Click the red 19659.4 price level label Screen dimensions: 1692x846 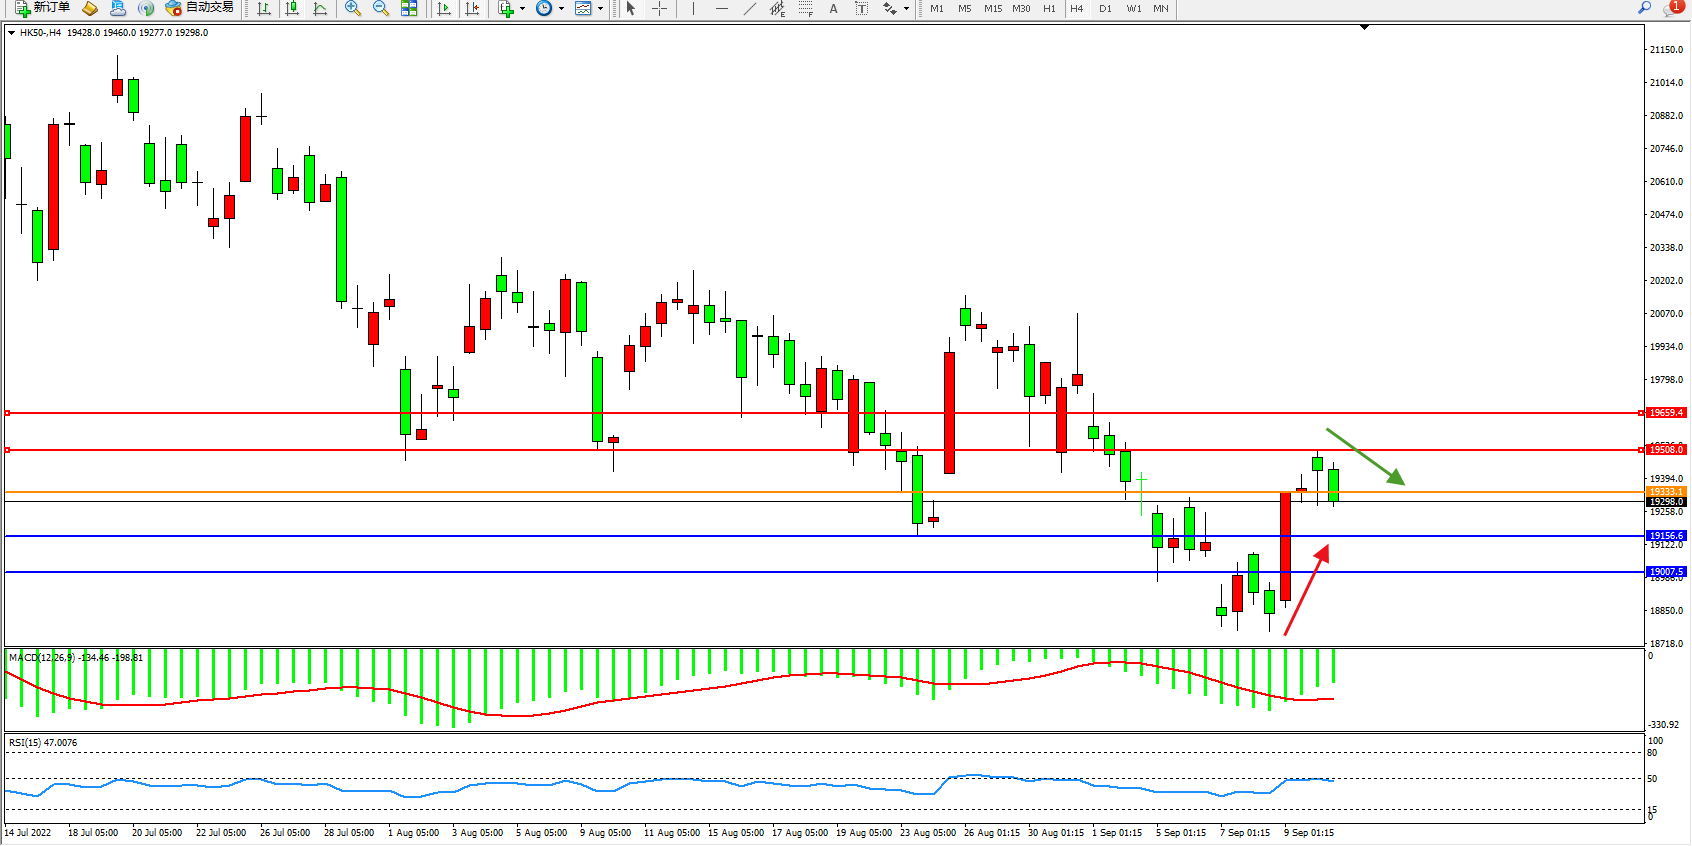1666,413
